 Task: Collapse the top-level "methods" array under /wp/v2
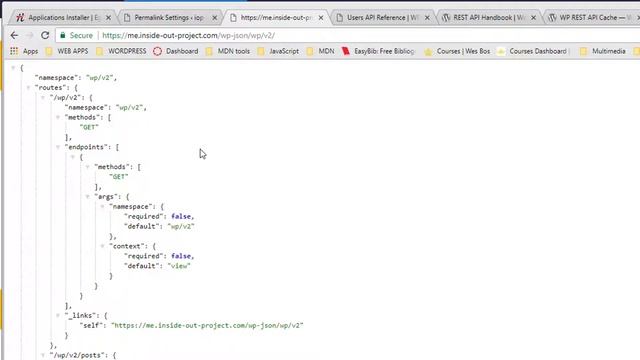tap(58, 117)
